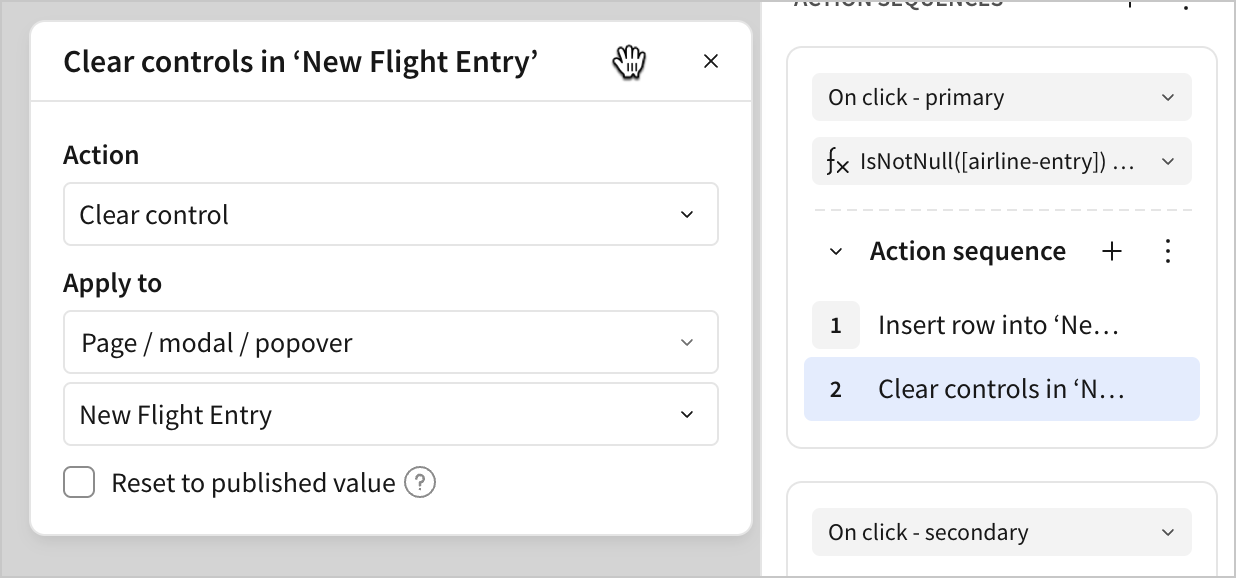1236x578 pixels.
Task: Click the help icon beside Reset to published value
Action: tap(420, 484)
